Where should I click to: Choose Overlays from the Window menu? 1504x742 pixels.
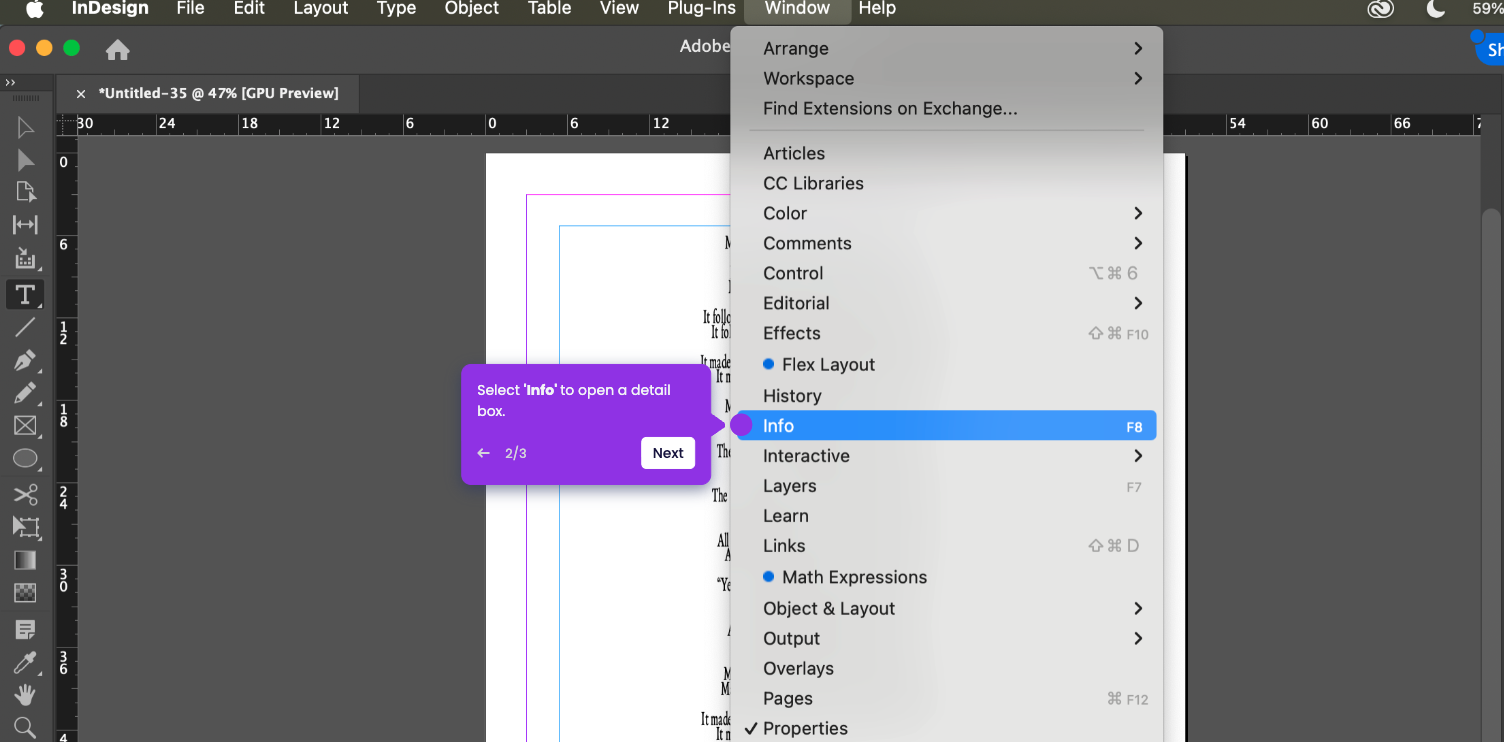click(x=947, y=669)
